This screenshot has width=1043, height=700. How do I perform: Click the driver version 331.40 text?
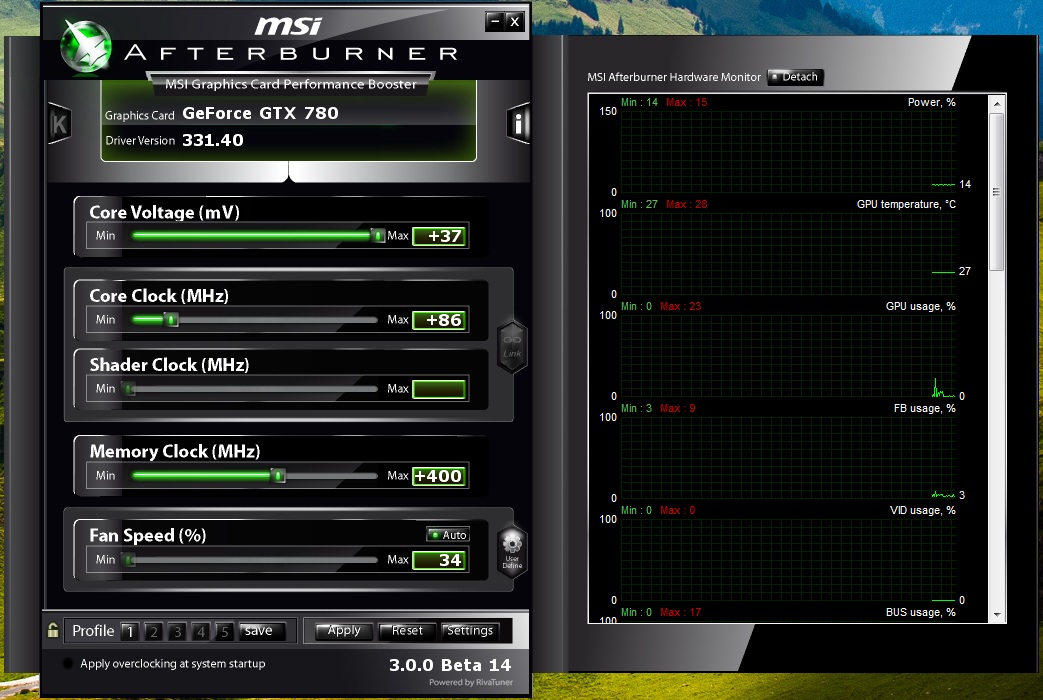click(213, 140)
